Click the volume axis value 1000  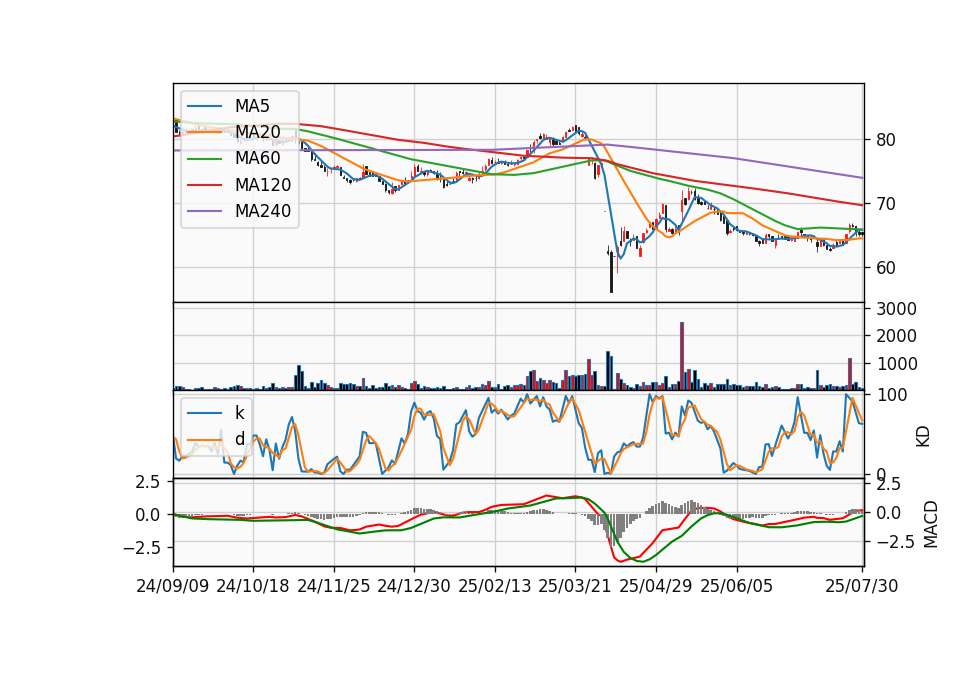pyautogui.click(x=896, y=364)
